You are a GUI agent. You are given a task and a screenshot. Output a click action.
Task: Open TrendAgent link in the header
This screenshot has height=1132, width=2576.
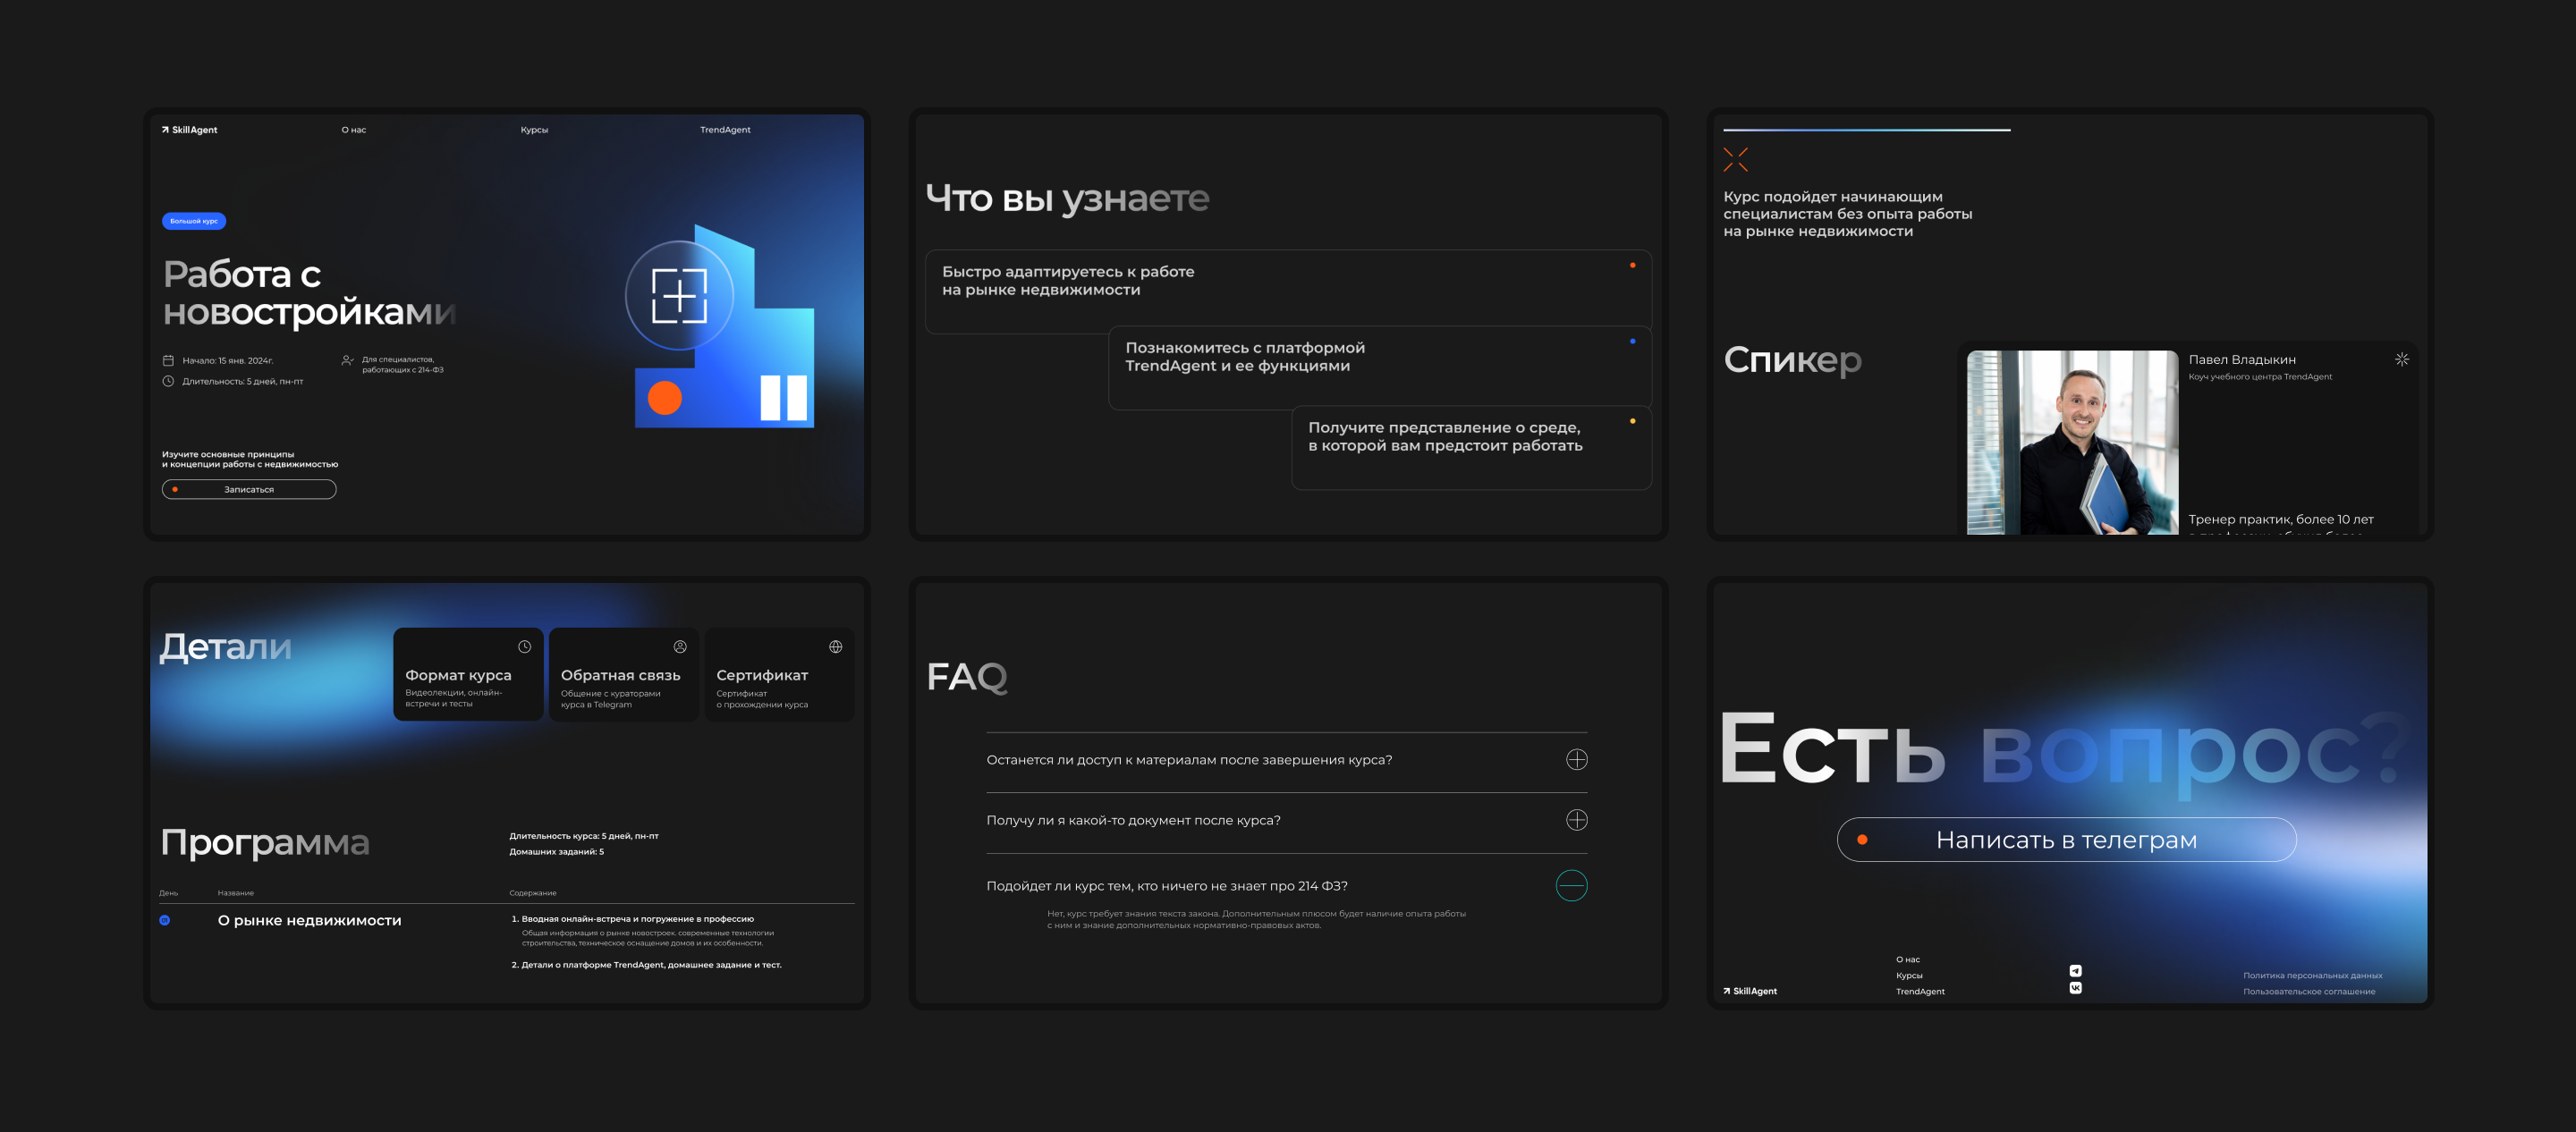point(725,130)
